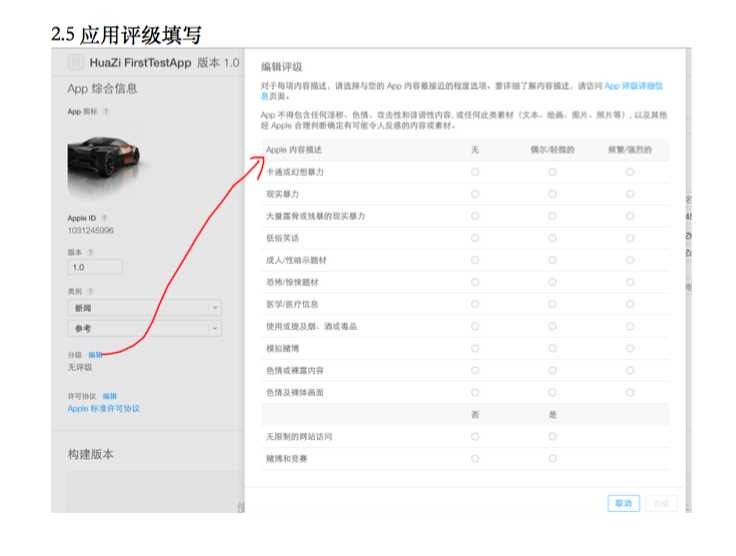Screen dimensions: 736x556
Task: Click the 编辑评级 dialog title
Action: pyautogui.click(x=282, y=67)
